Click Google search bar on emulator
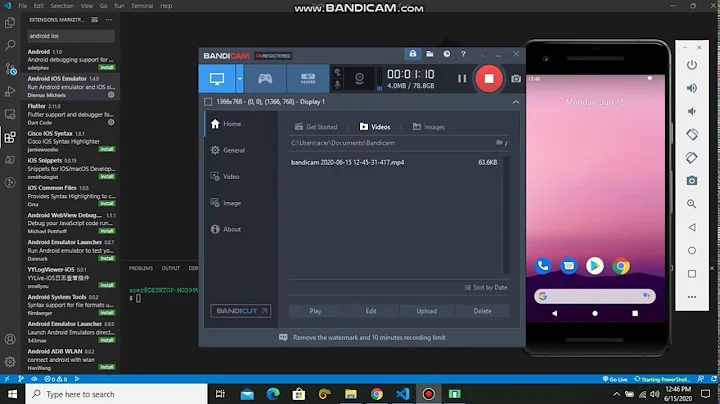 595,296
